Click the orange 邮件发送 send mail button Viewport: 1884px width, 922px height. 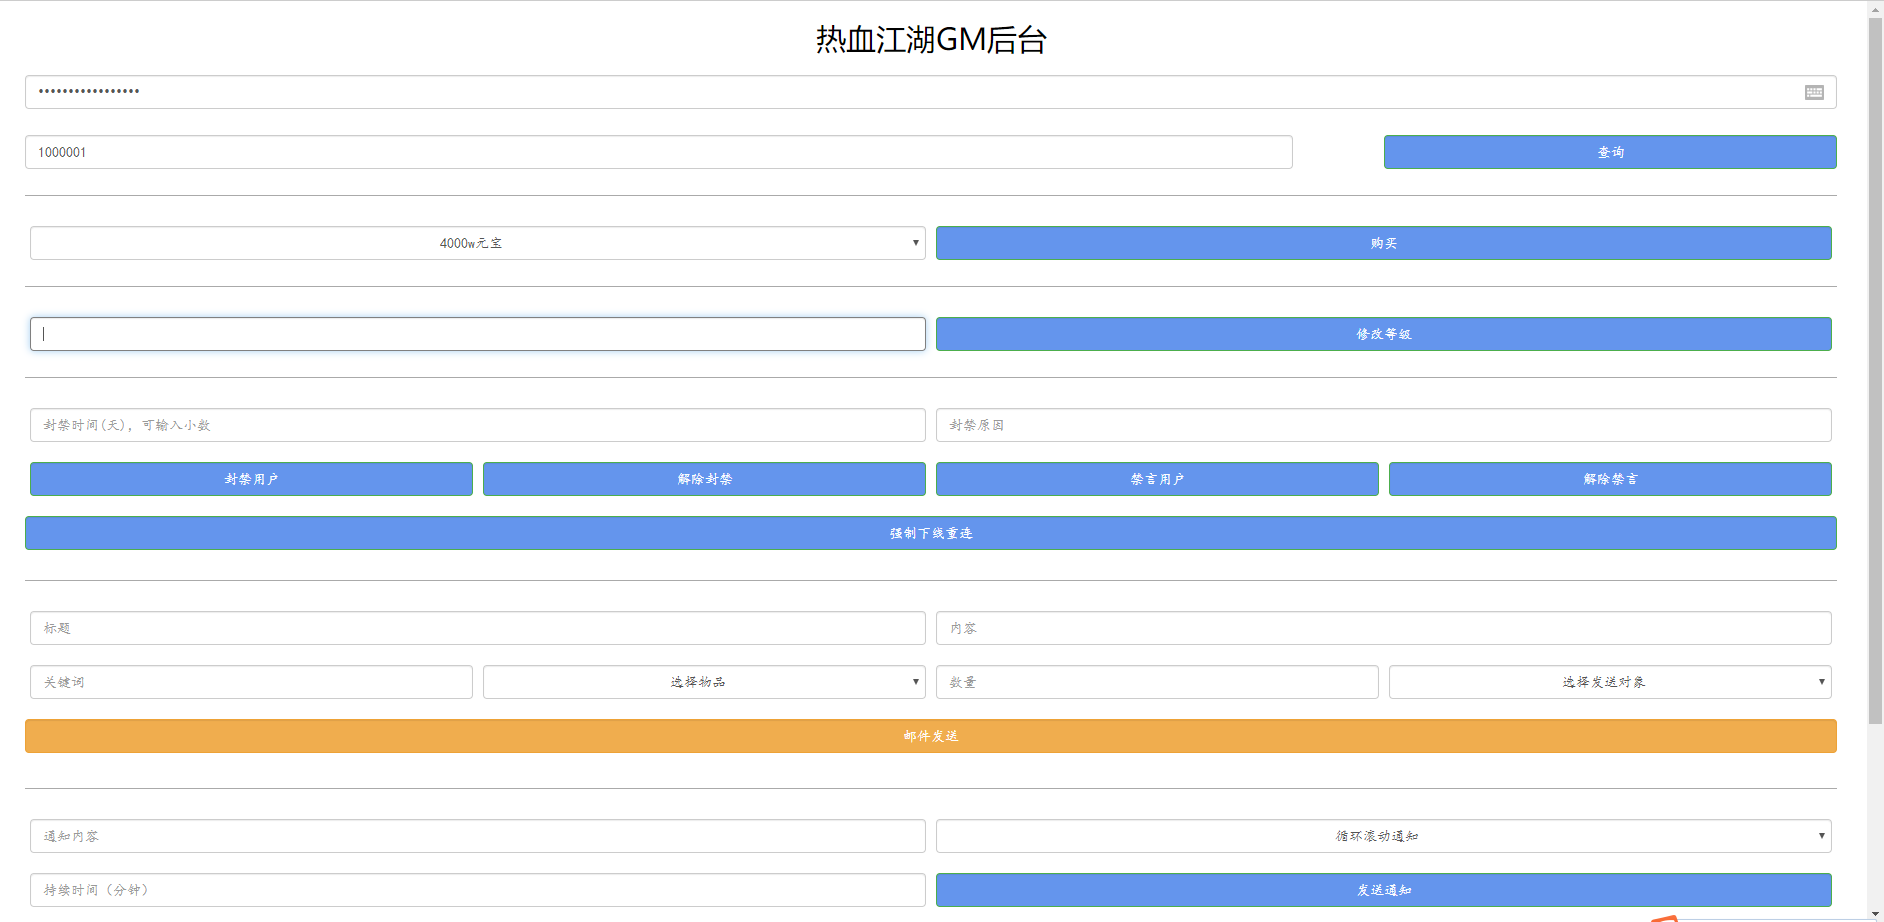point(930,735)
